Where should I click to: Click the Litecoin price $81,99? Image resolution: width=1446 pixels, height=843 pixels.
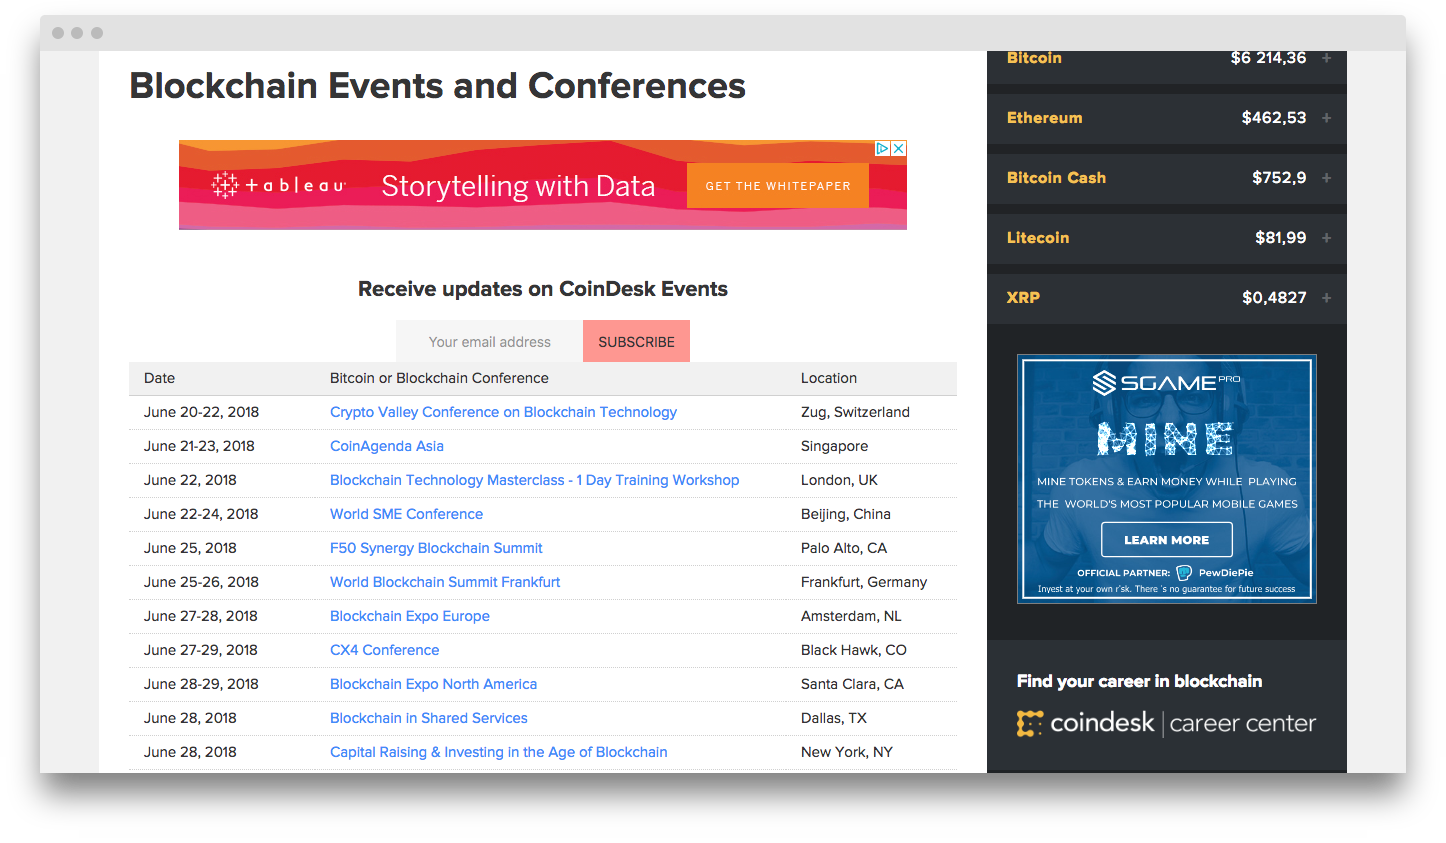click(1281, 238)
